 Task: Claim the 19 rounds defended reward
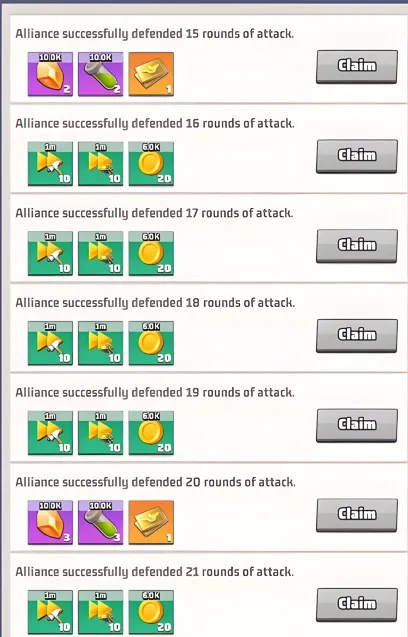click(x=356, y=426)
